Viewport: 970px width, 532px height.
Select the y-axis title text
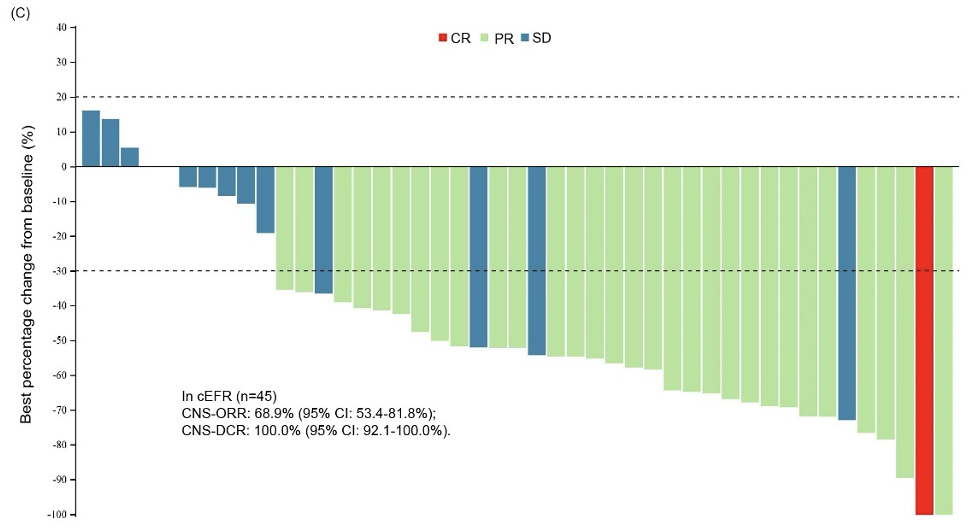[27, 270]
